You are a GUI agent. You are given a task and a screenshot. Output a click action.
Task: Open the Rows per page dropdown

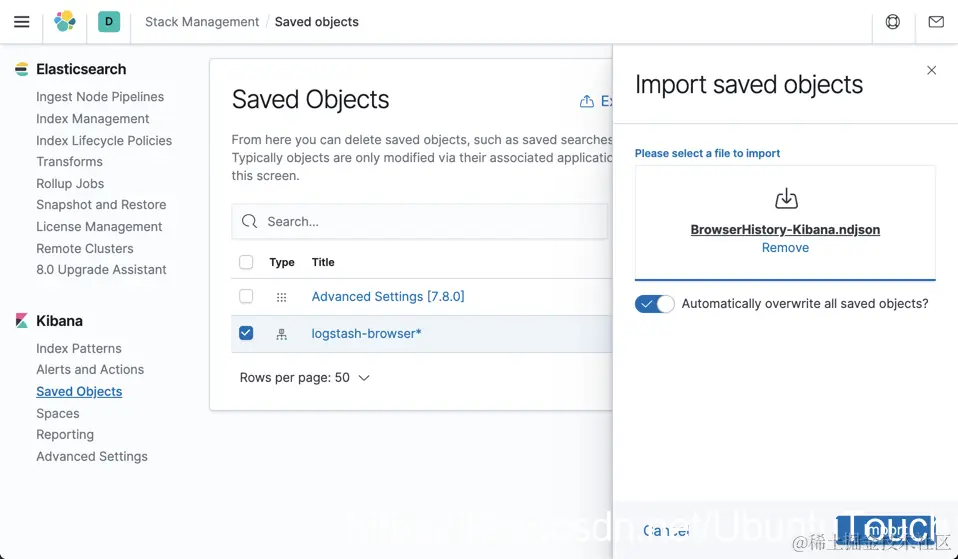point(304,378)
